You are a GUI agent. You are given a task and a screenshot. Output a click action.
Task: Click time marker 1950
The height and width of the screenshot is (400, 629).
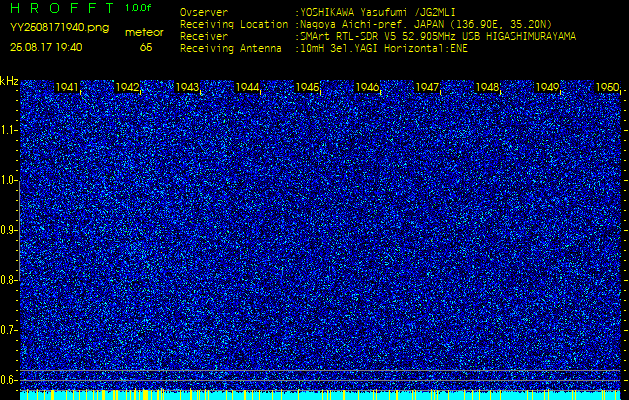pyautogui.click(x=608, y=87)
